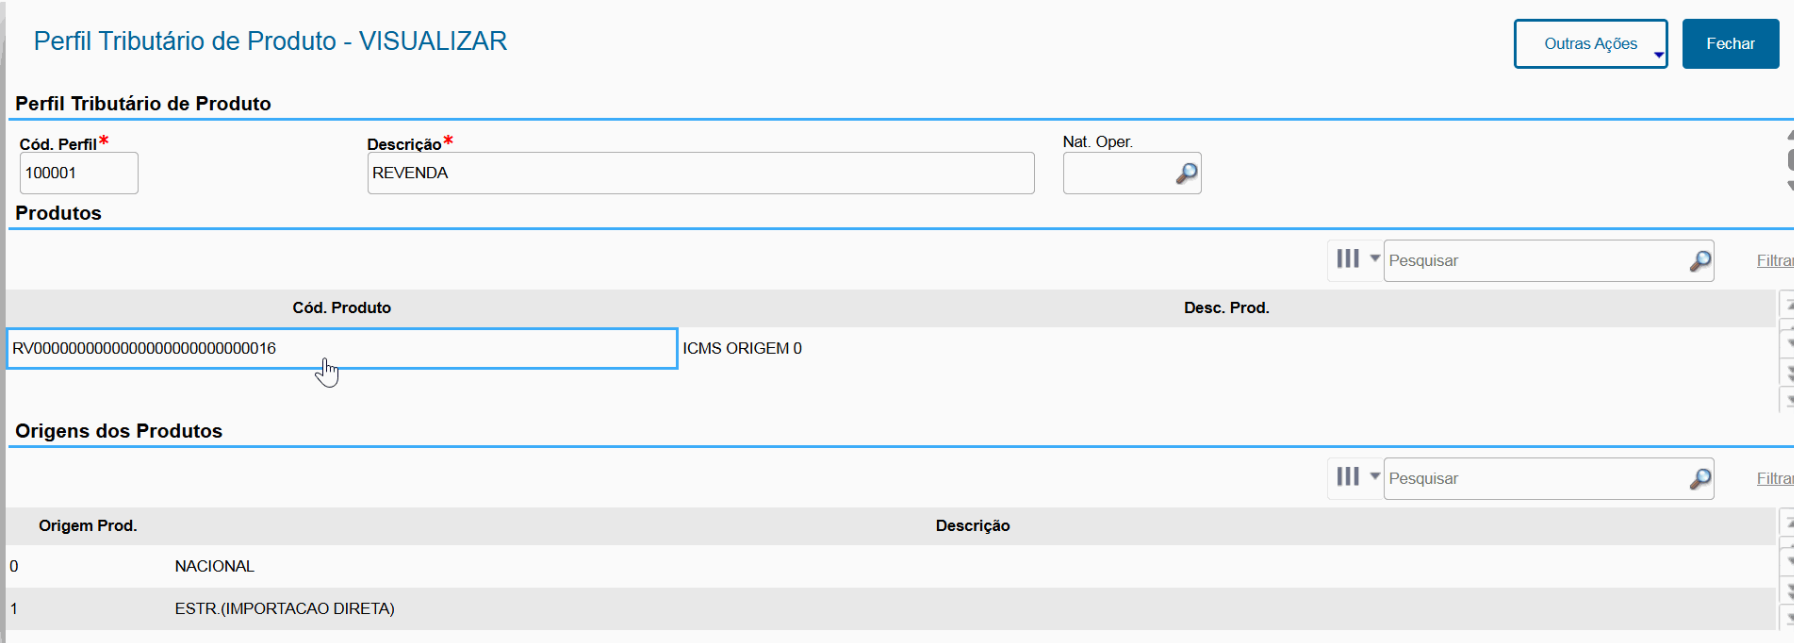Click the Nat. Oper. lookup magnifier icon
The height and width of the screenshot is (643, 1794).
[1186, 173]
